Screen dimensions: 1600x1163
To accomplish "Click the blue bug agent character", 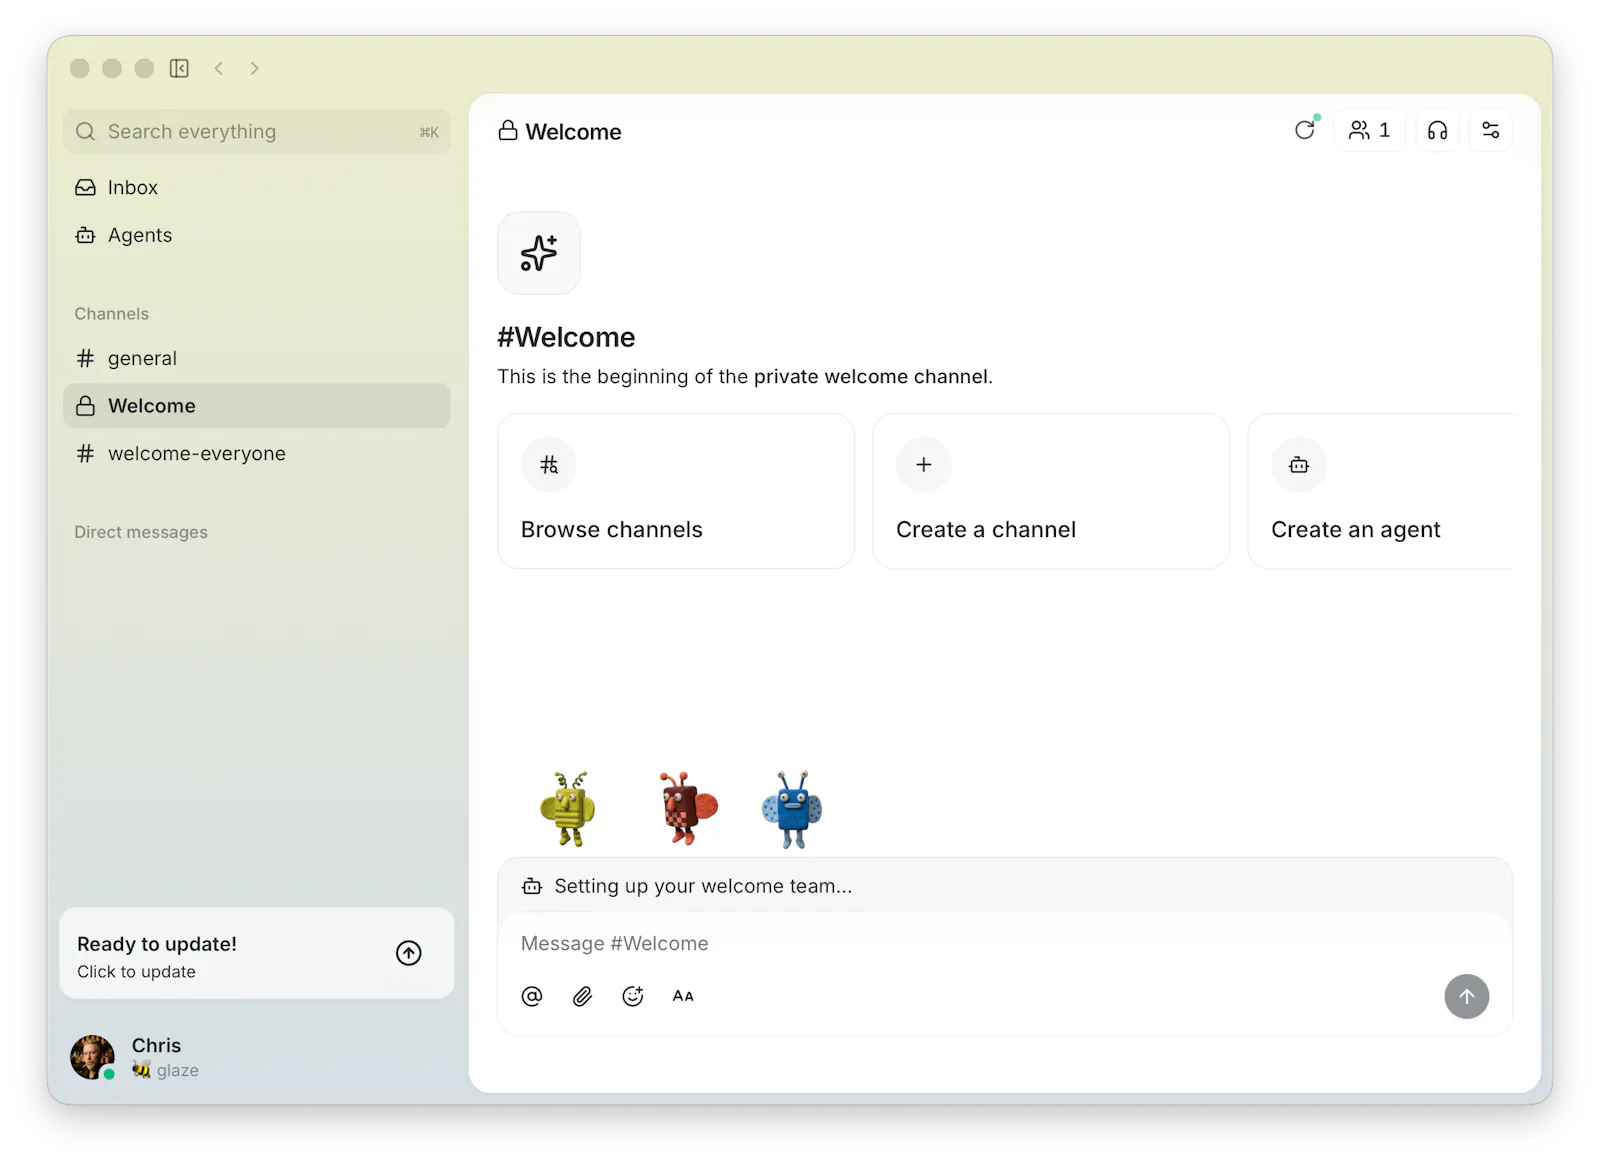I will pyautogui.click(x=792, y=810).
